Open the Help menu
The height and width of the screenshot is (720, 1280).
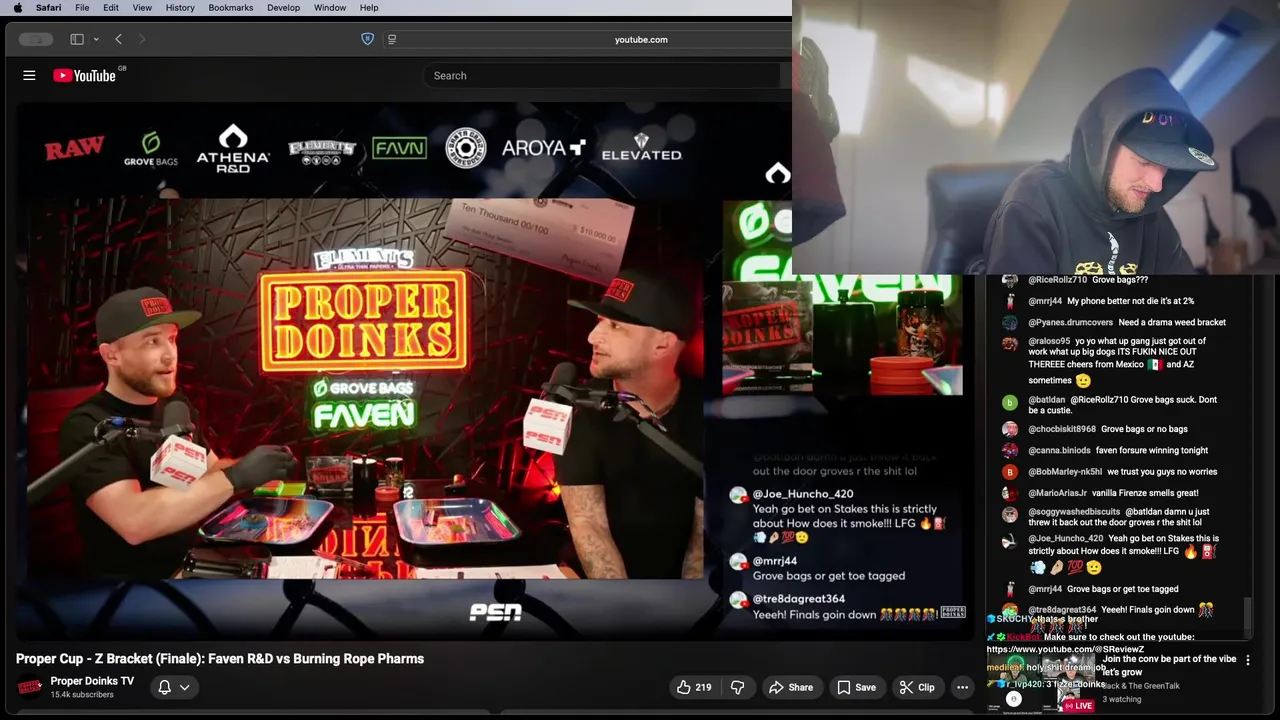(369, 8)
